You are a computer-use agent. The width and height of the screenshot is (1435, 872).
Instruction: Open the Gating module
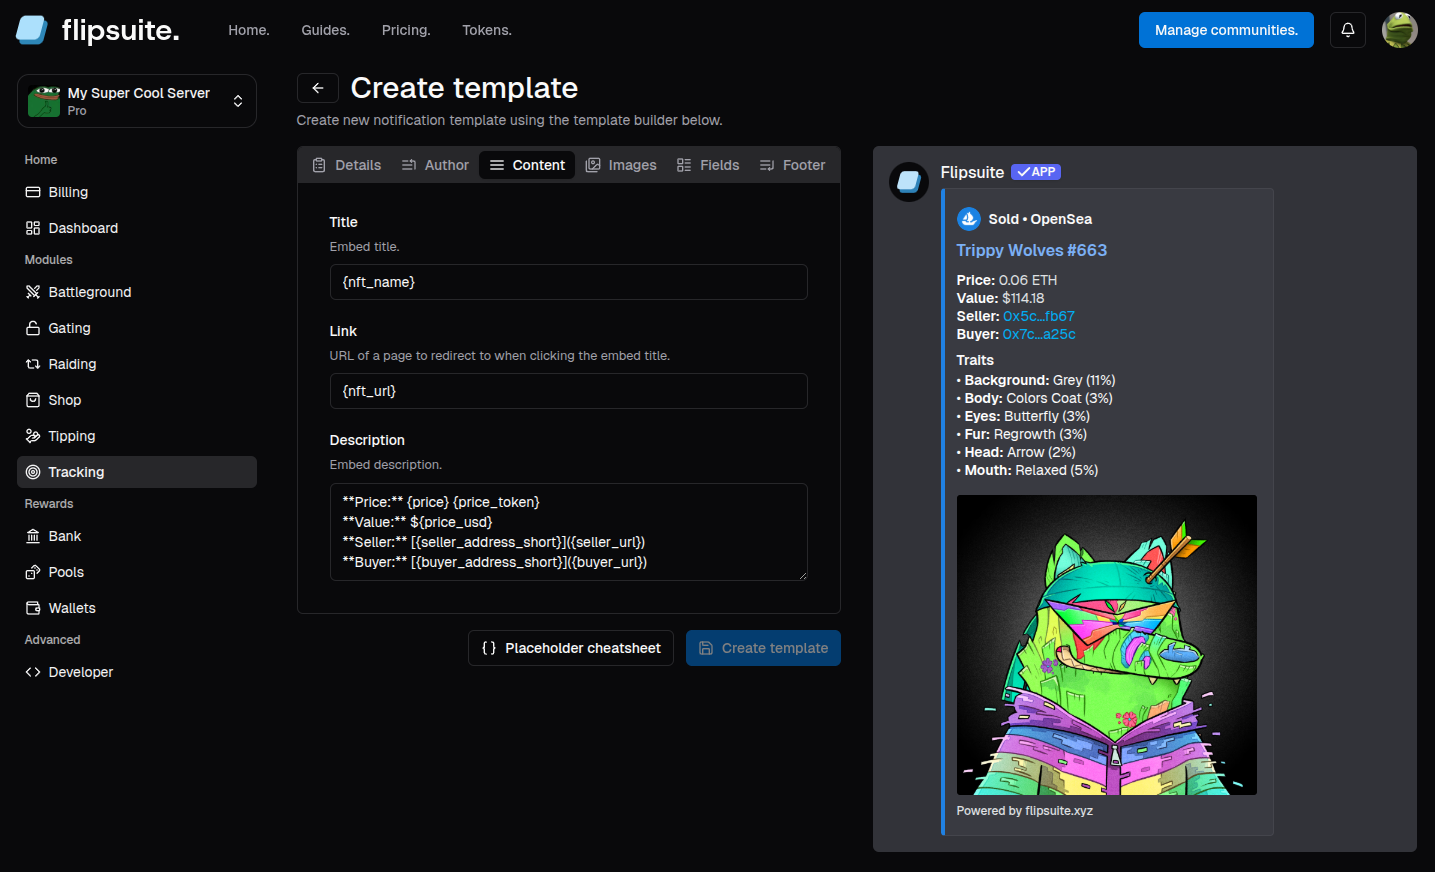pyautogui.click(x=137, y=328)
